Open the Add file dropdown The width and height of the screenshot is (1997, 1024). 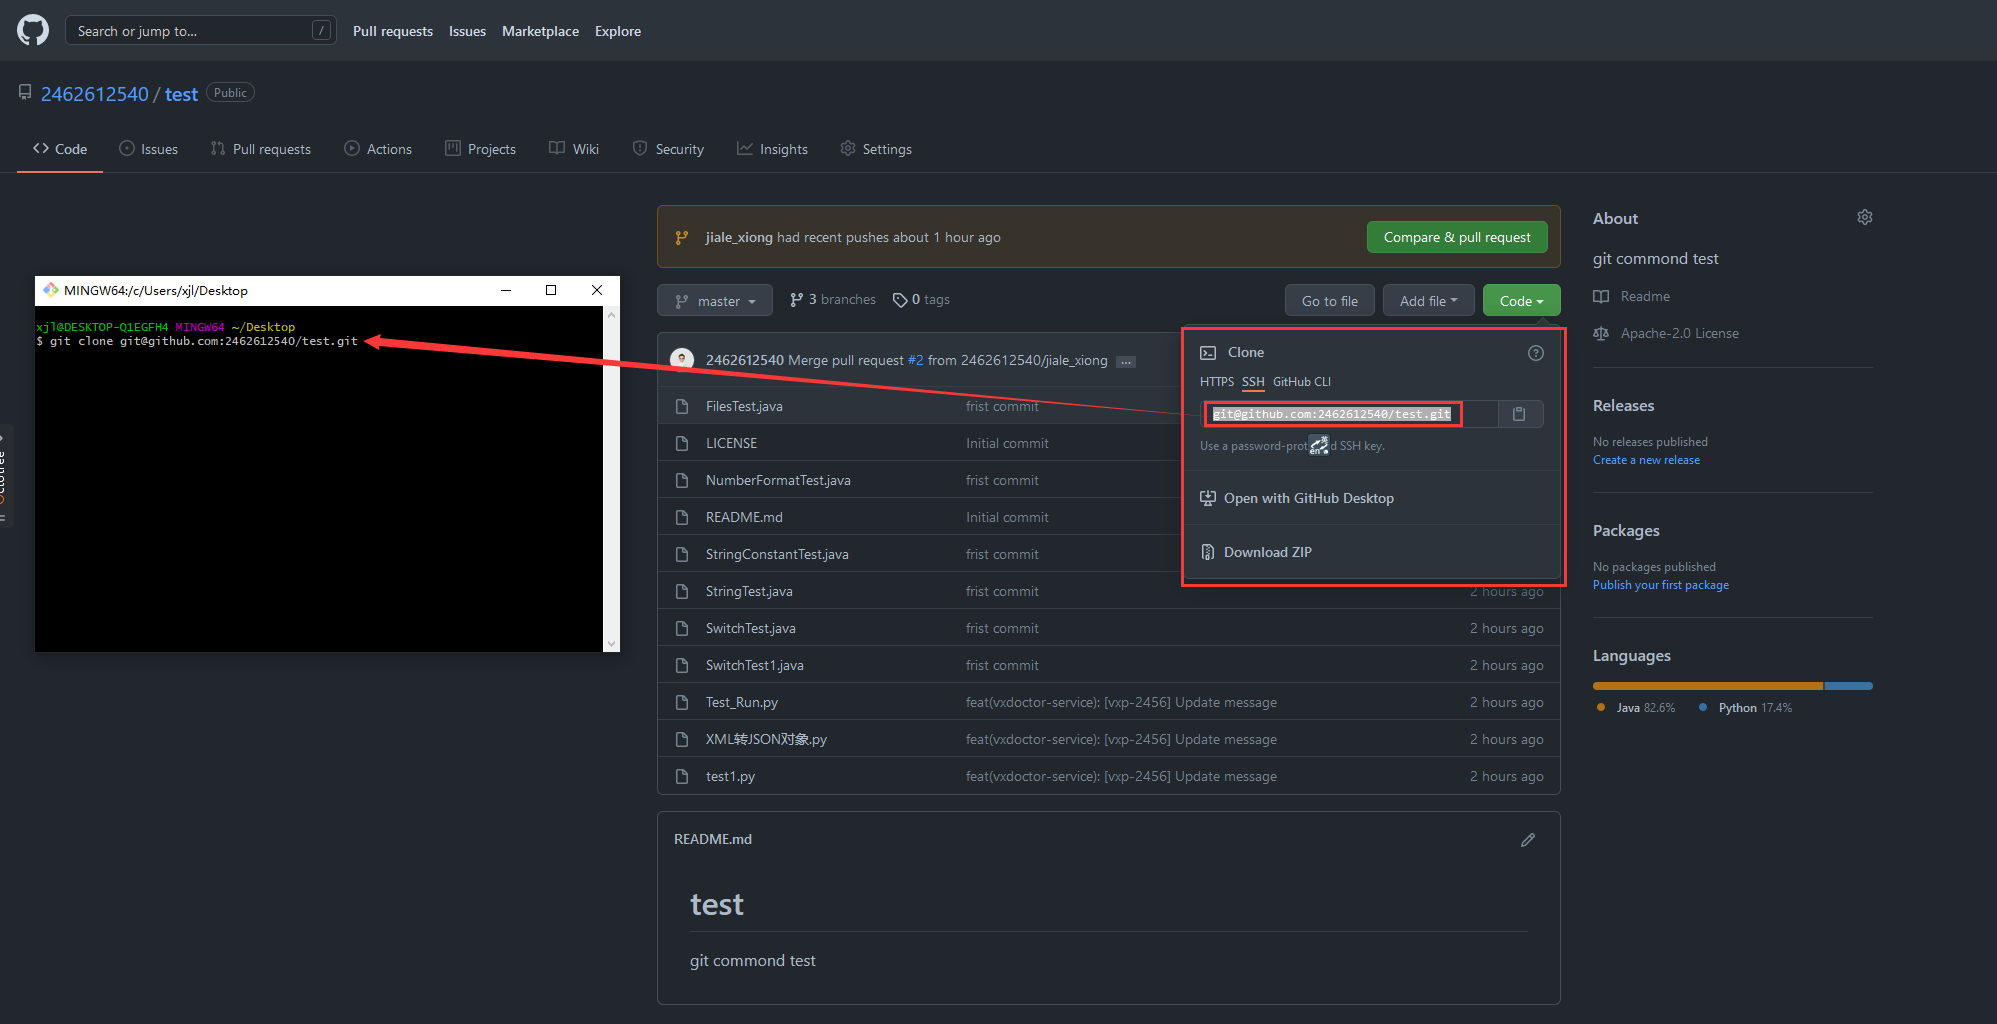(1428, 300)
